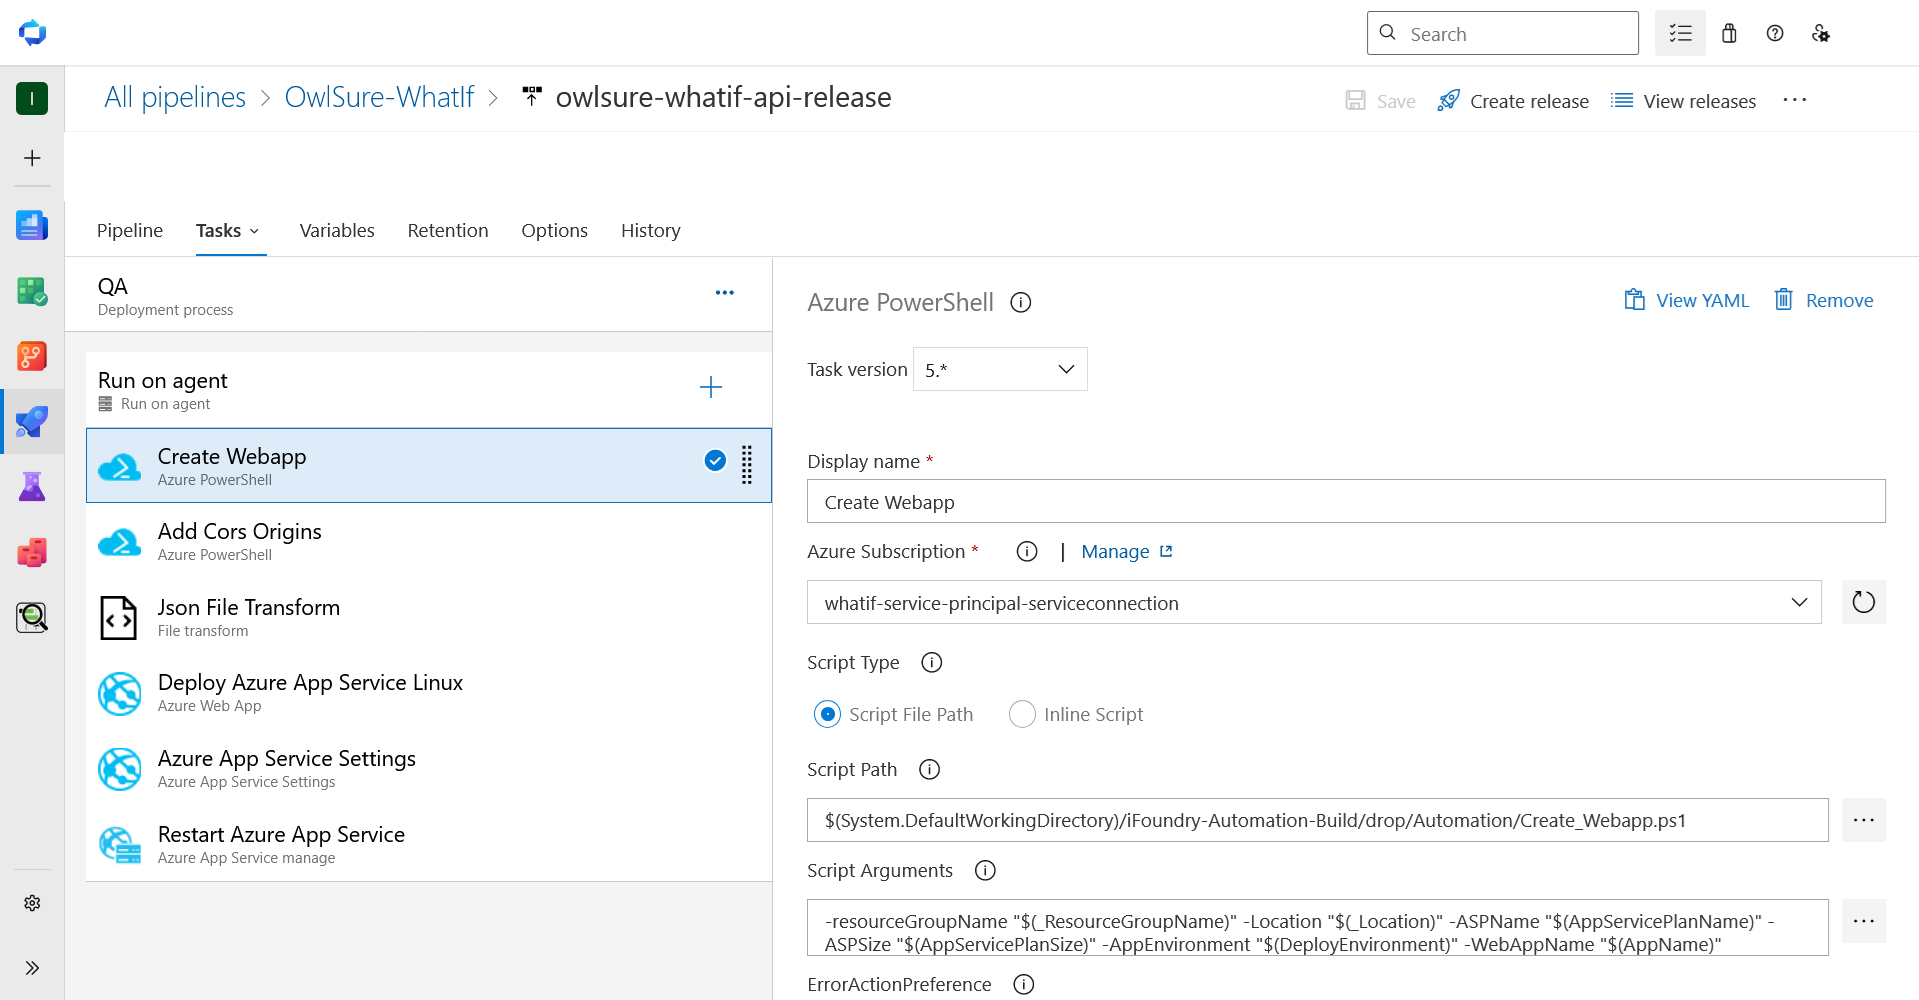
Task: Open more actions ellipsis beside View releases
Action: (1795, 100)
